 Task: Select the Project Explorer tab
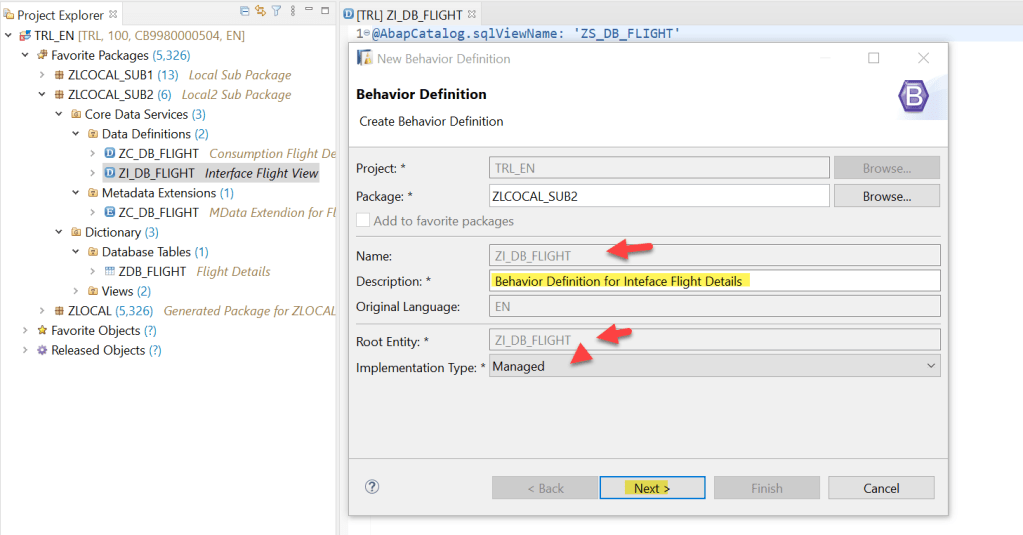coord(60,15)
